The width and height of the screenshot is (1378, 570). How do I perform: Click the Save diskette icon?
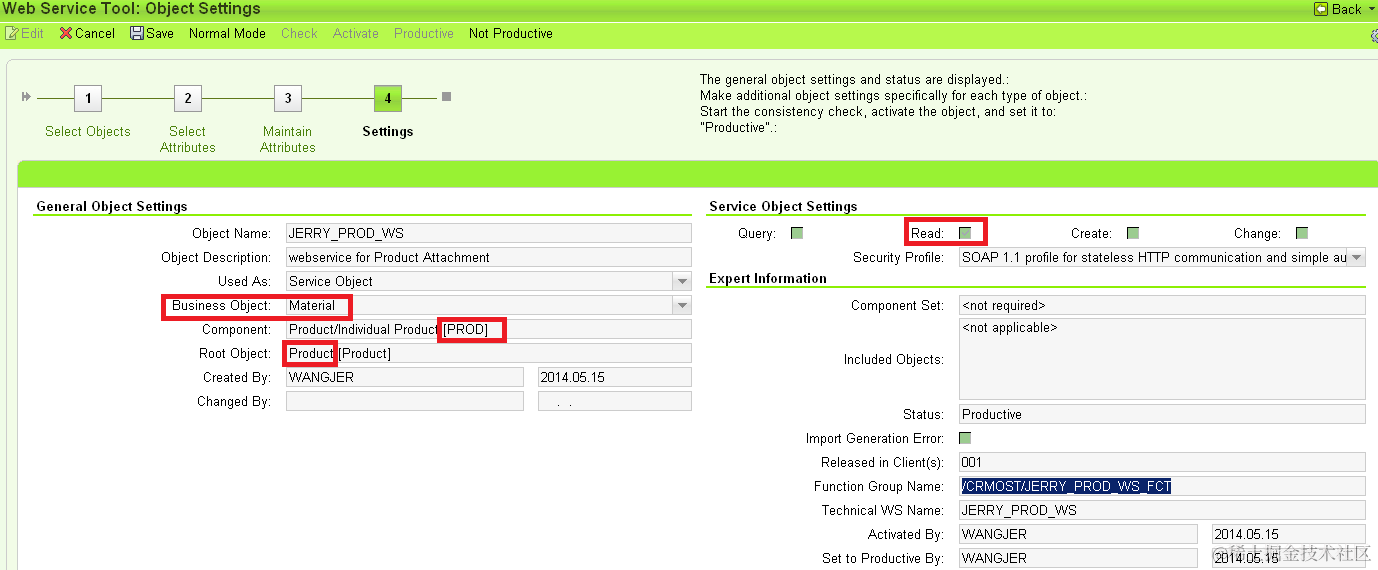click(137, 33)
